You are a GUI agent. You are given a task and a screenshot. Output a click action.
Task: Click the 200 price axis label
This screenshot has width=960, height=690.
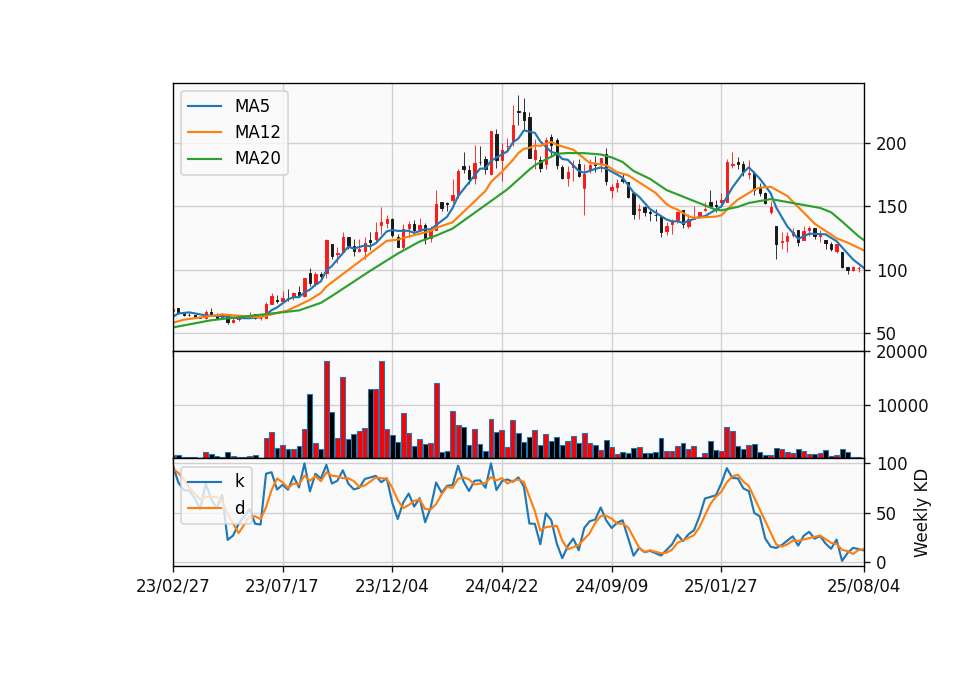891,144
